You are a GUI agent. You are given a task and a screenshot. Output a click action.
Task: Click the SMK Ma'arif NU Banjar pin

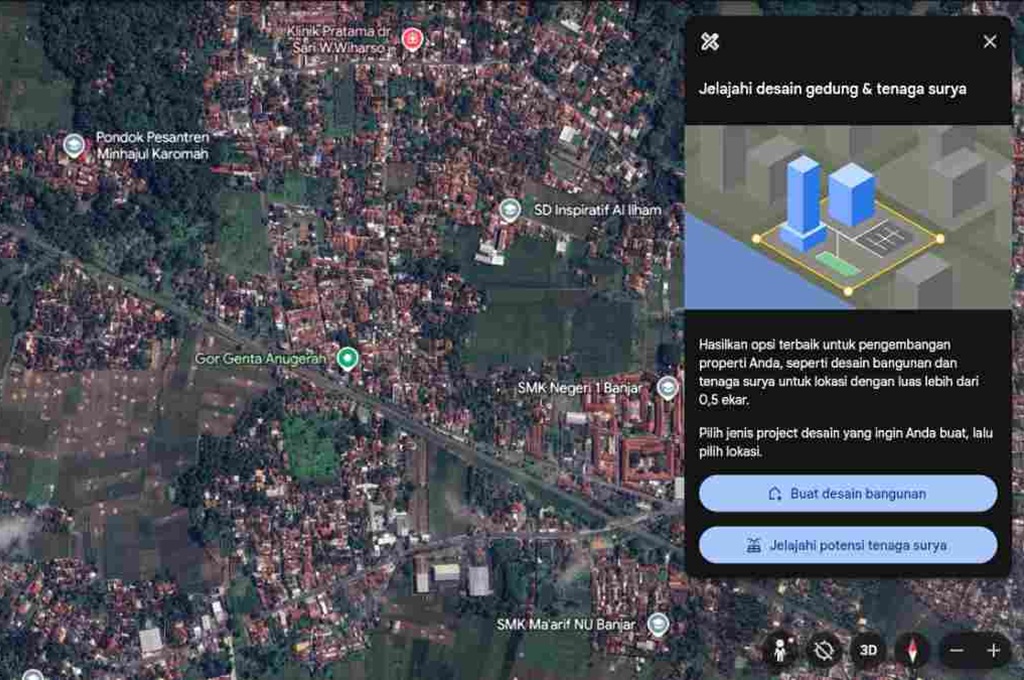click(658, 624)
